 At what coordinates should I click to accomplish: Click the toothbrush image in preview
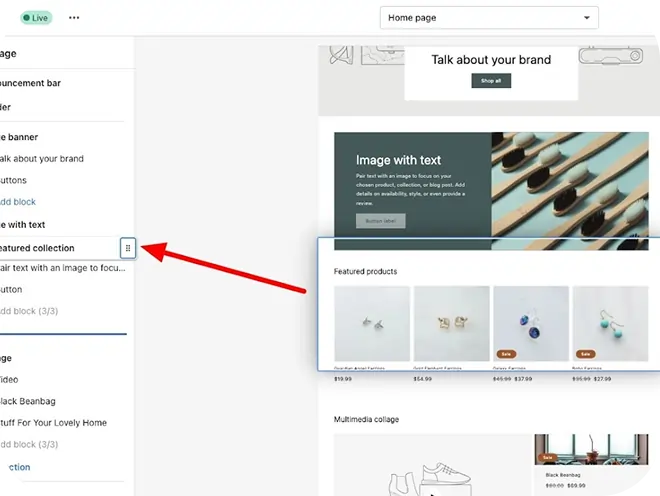click(x=575, y=191)
